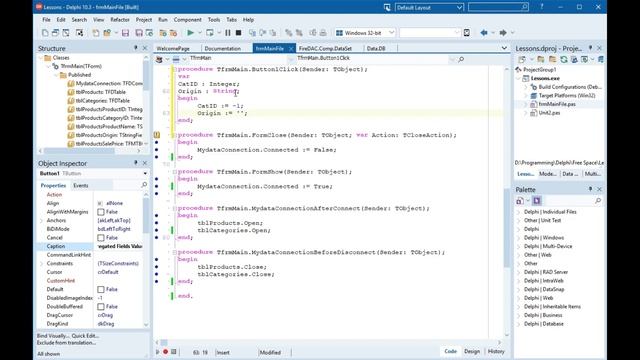Pin the Object Inspector panel
This screenshot has height=360, width=640.
click(x=136, y=163)
